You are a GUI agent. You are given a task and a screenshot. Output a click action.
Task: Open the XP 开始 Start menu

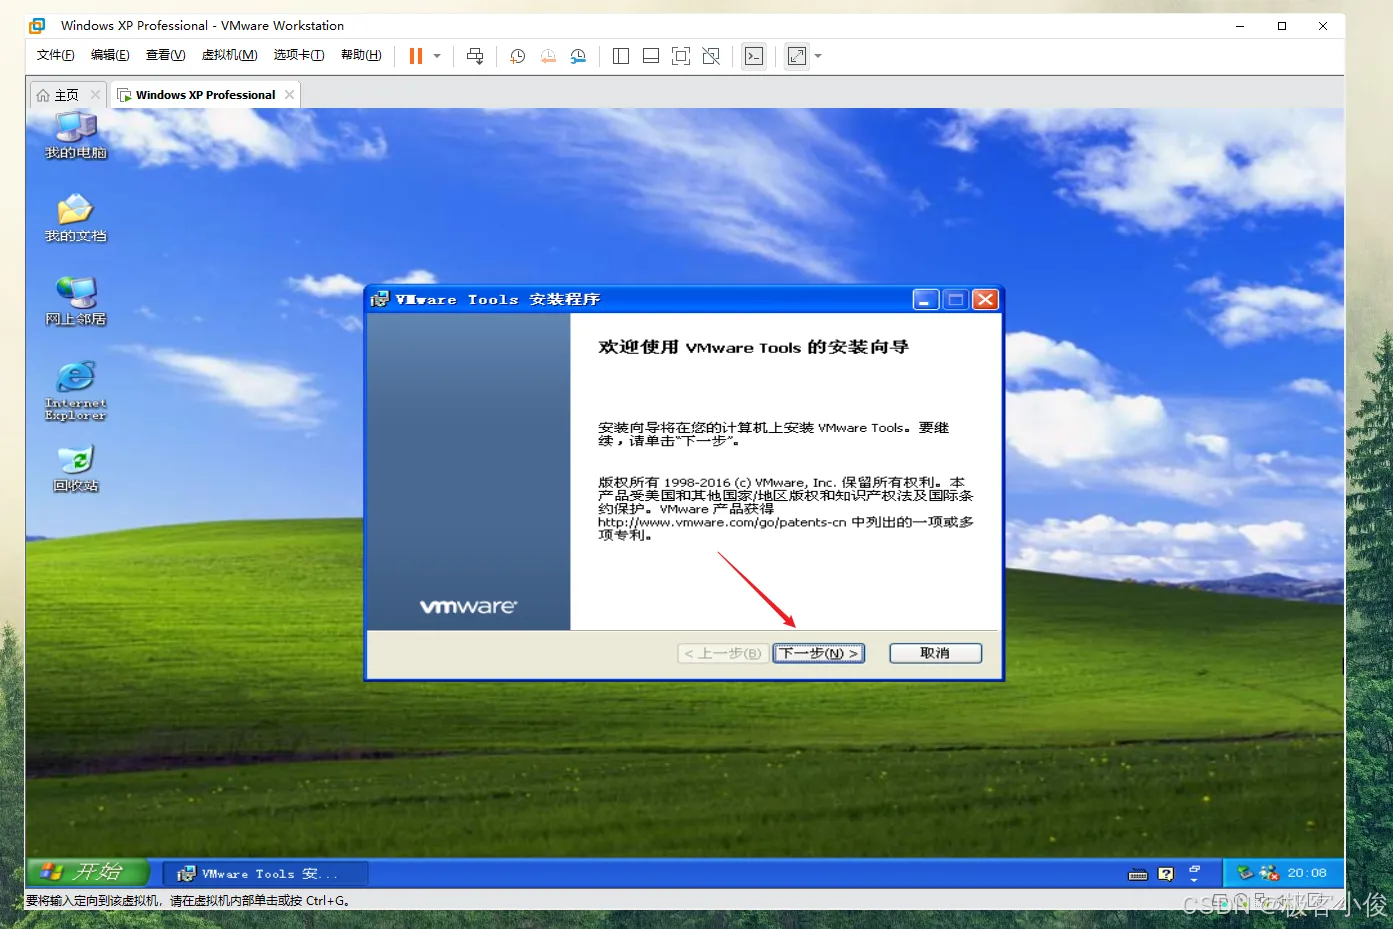point(88,872)
